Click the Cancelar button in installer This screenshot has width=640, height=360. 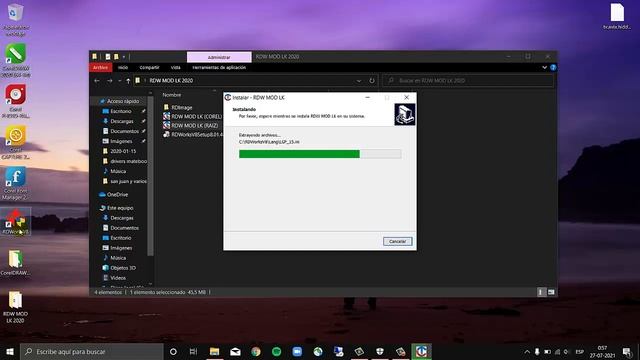tap(398, 241)
